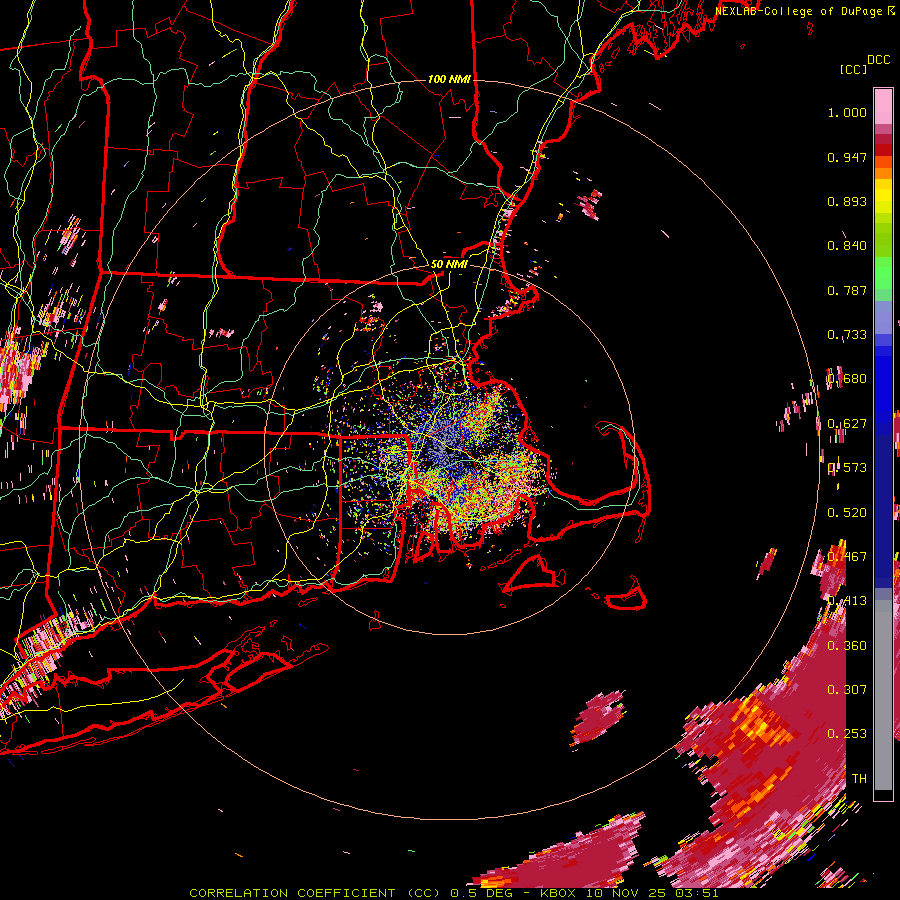Pick the bright green color bar segment

pos(883,273)
